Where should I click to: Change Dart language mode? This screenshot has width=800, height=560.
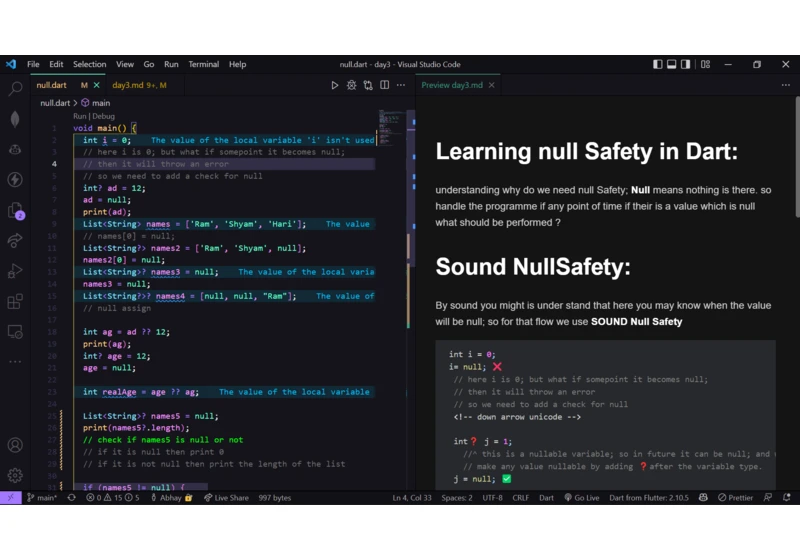(x=546, y=498)
